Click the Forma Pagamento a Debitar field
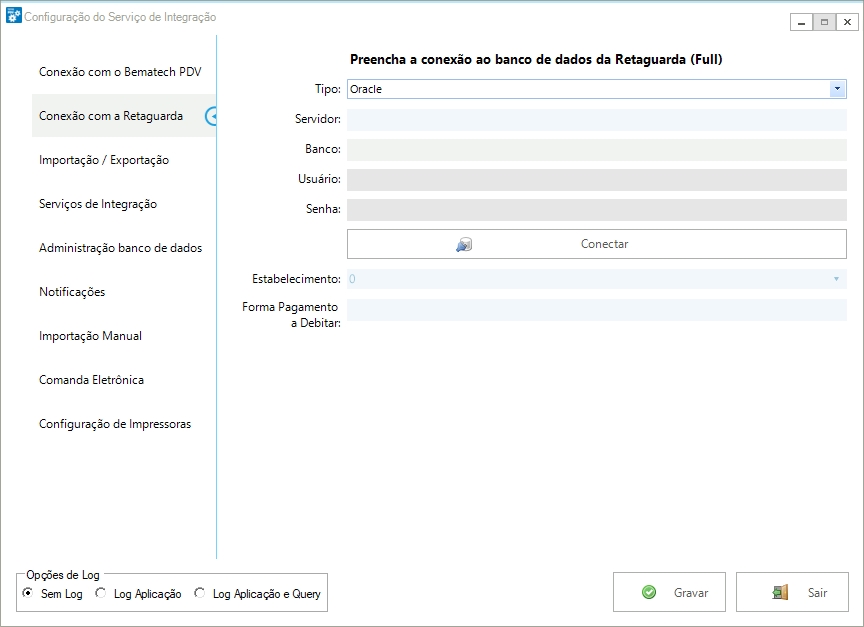Screen dimensions: 864x627 (x=597, y=310)
